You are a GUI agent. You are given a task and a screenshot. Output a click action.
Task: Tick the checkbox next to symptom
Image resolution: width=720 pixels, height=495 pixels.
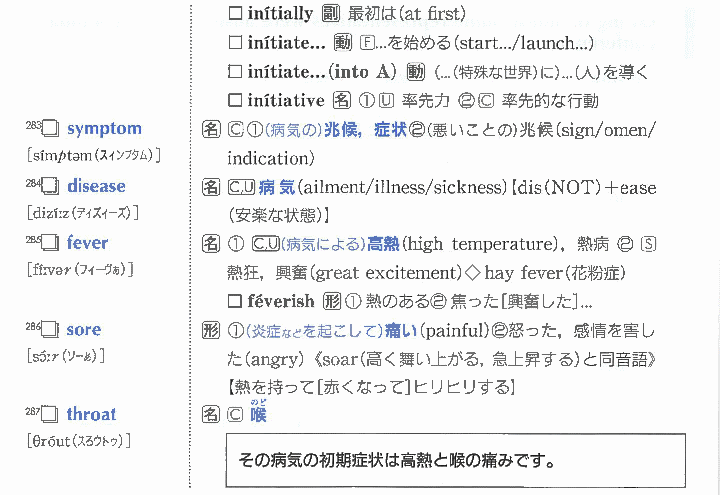tap(50, 129)
